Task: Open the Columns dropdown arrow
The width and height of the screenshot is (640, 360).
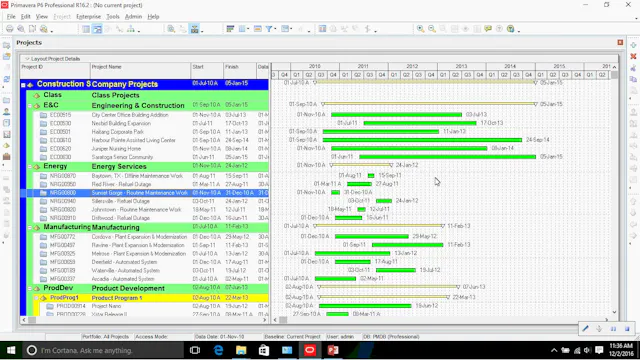Action: tap(248, 29)
